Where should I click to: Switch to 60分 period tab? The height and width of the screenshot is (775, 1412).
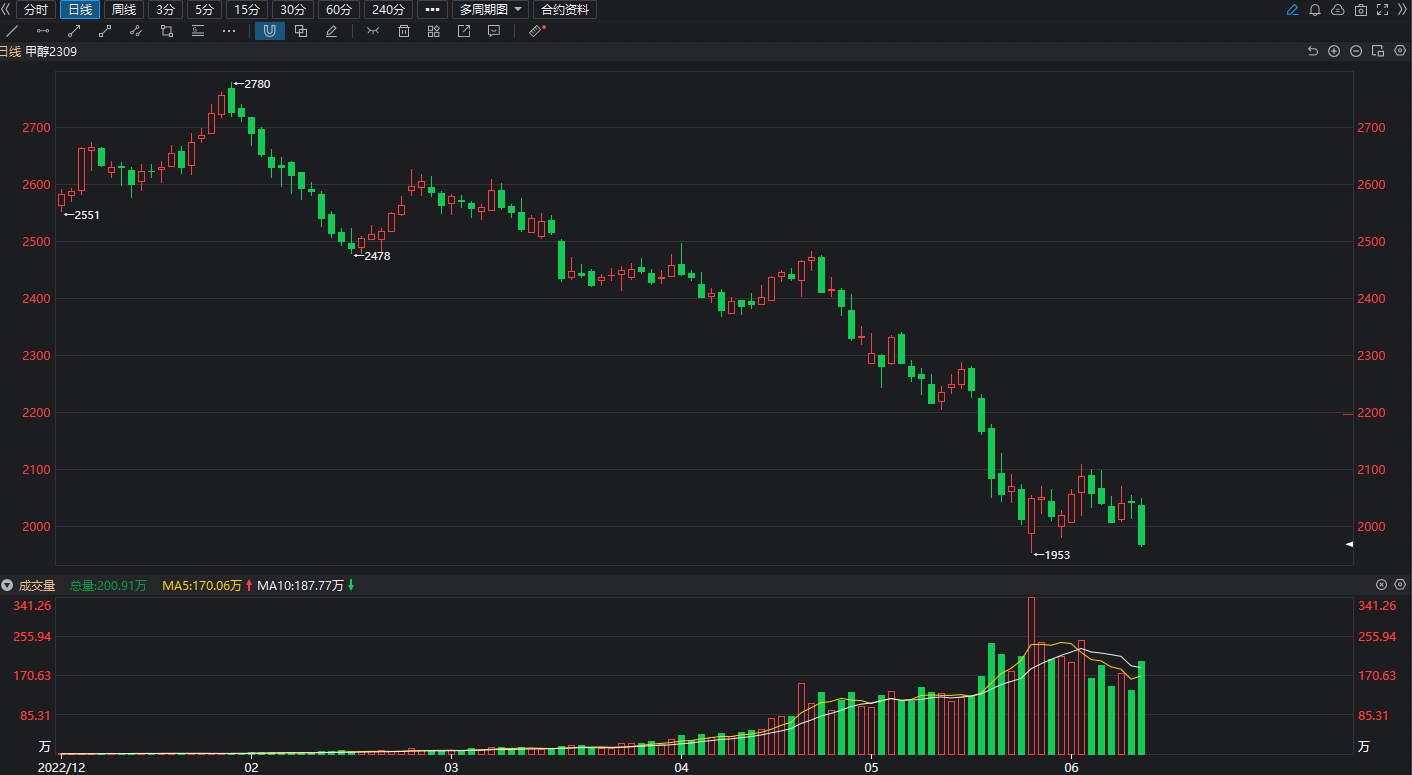pyautogui.click(x=340, y=10)
